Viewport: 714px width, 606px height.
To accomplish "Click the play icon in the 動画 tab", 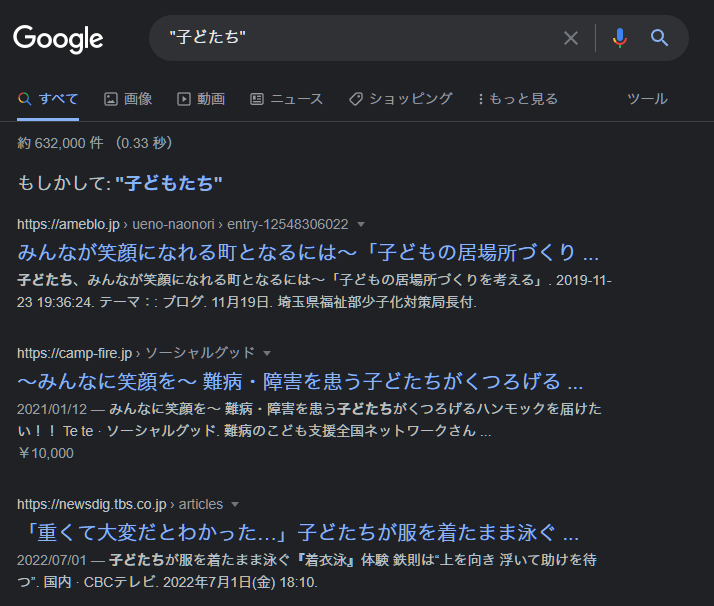I will 184,99.
